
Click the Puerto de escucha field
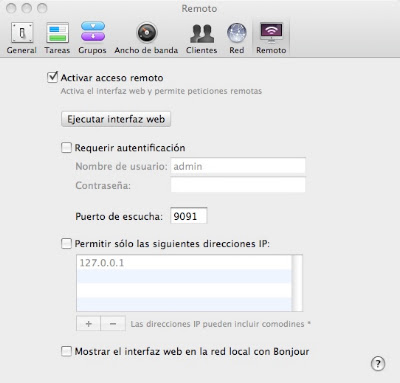tap(189, 216)
